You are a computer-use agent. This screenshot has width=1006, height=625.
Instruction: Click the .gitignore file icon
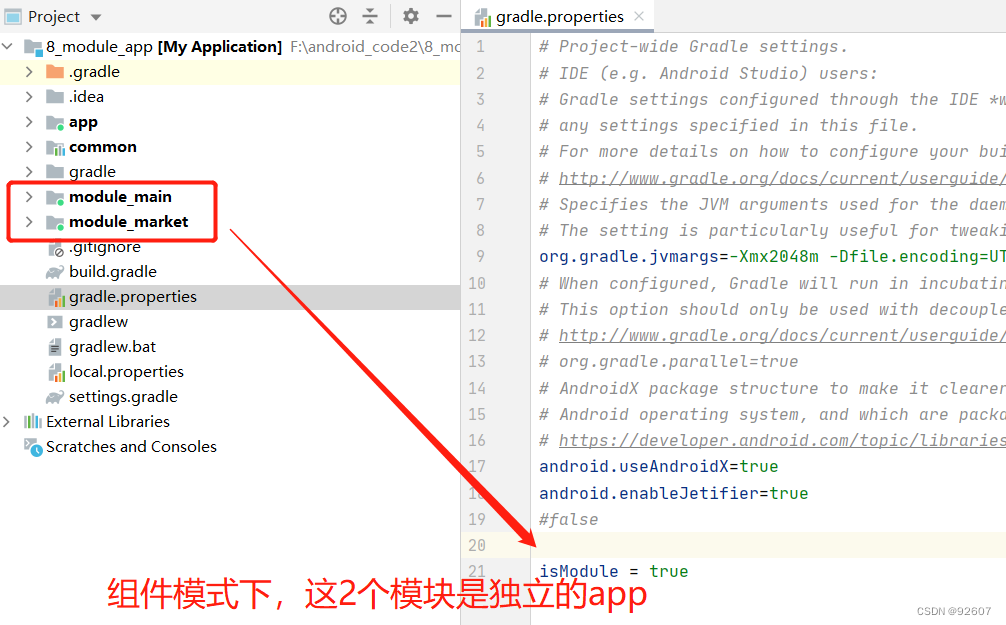pyautogui.click(x=56, y=248)
